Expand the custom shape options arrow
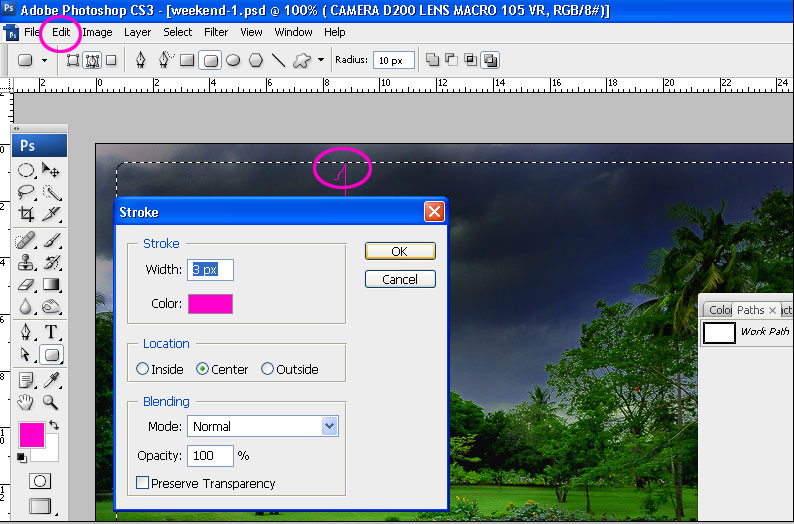 [x=321, y=60]
